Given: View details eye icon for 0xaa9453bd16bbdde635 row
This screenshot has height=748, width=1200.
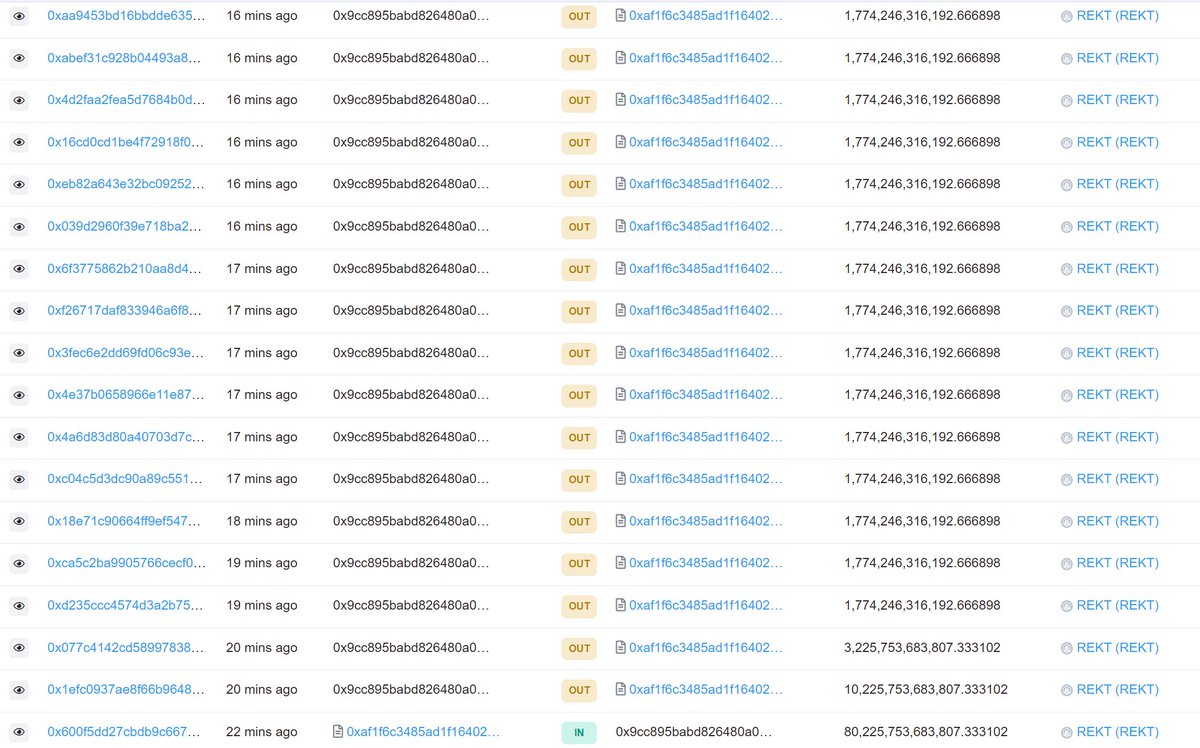Looking at the screenshot, I should pyautogui.click(x=19, y=16).
